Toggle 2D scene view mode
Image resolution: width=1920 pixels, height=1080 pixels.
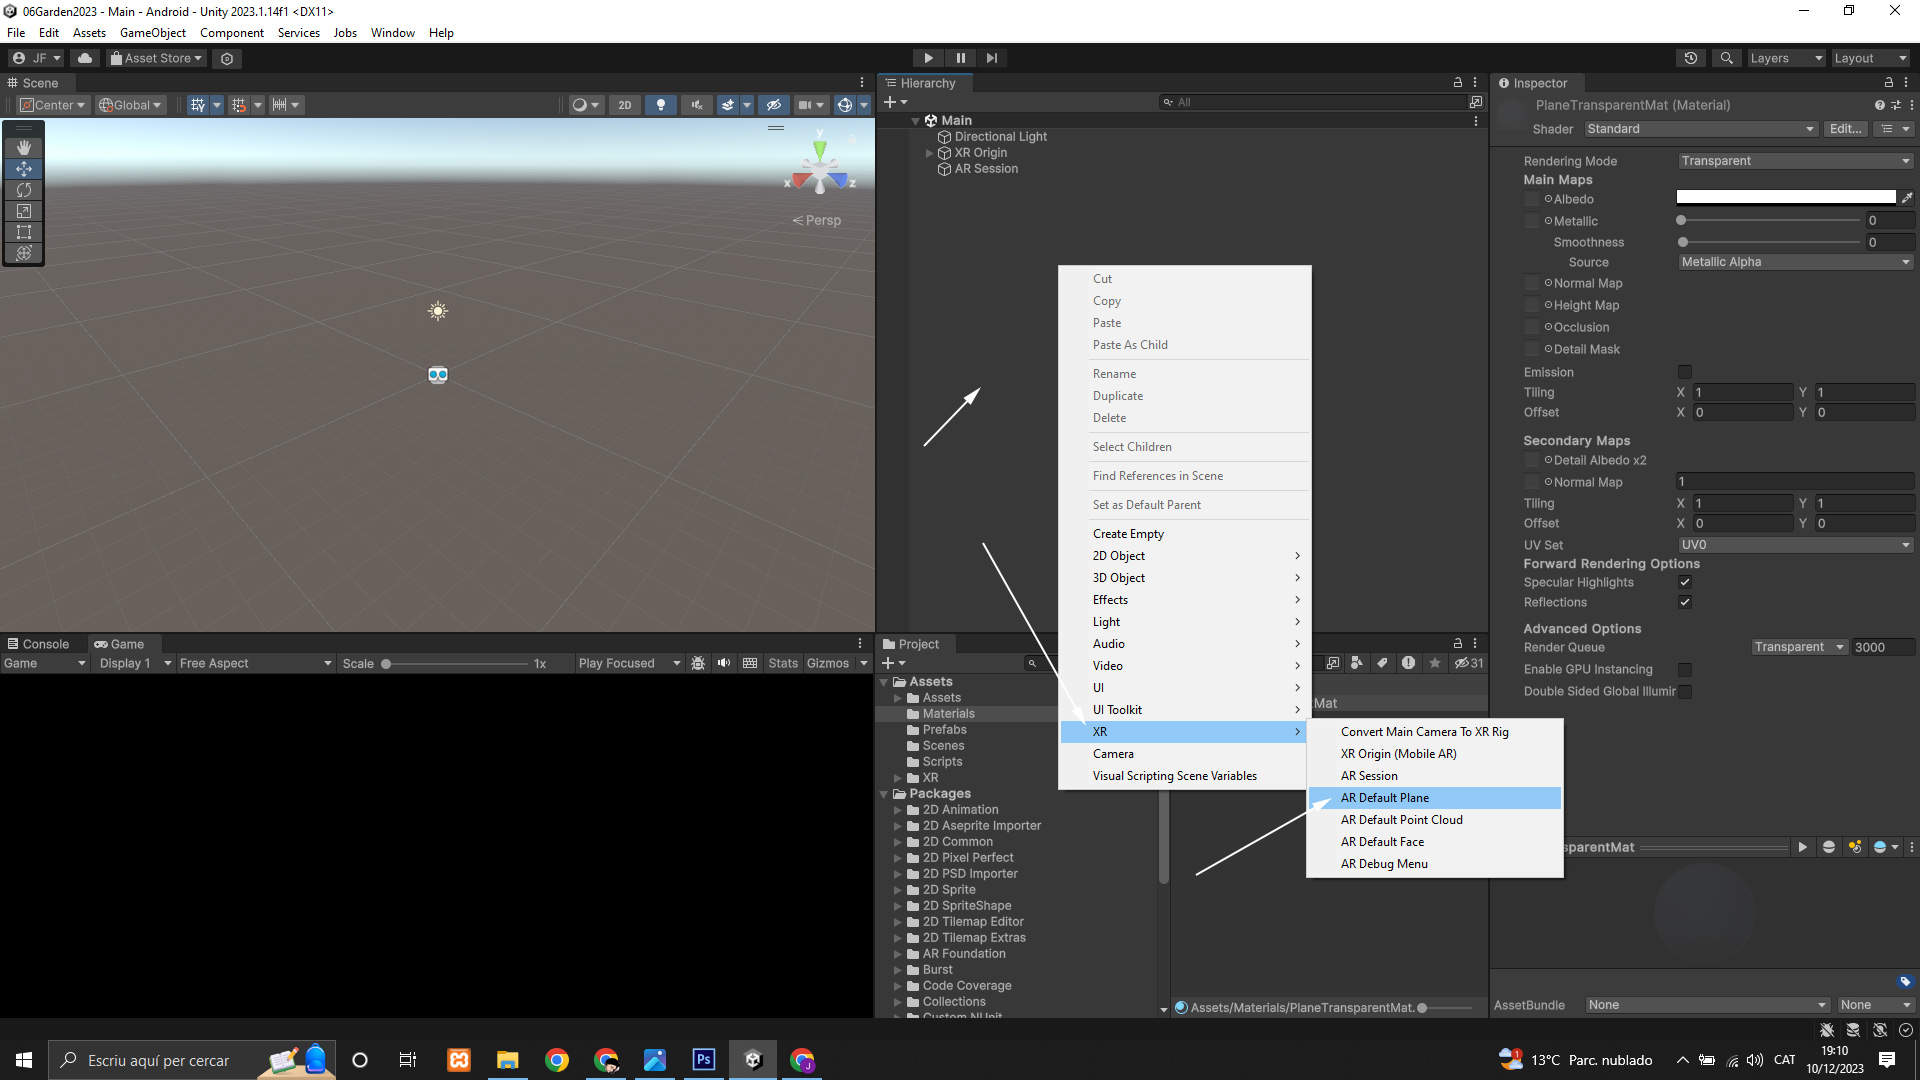pyautogui.click(x=625, y=105)
